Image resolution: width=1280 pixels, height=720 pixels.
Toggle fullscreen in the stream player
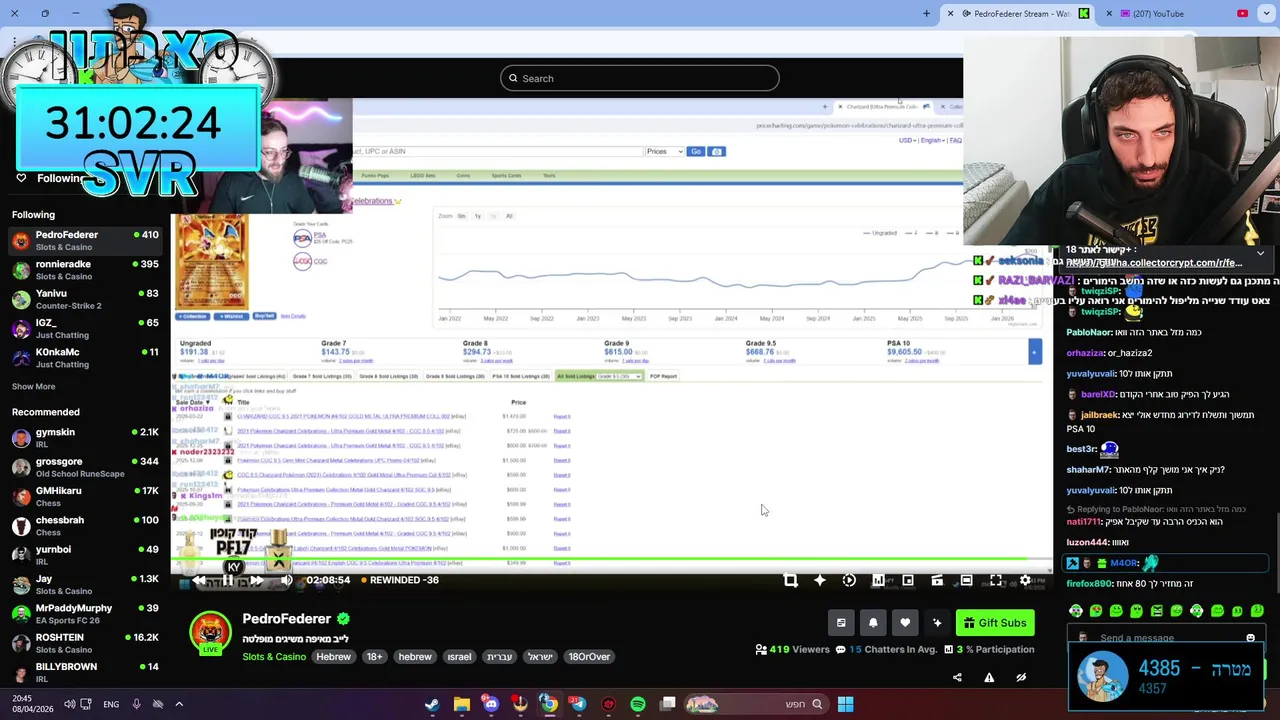click(996, 580)
